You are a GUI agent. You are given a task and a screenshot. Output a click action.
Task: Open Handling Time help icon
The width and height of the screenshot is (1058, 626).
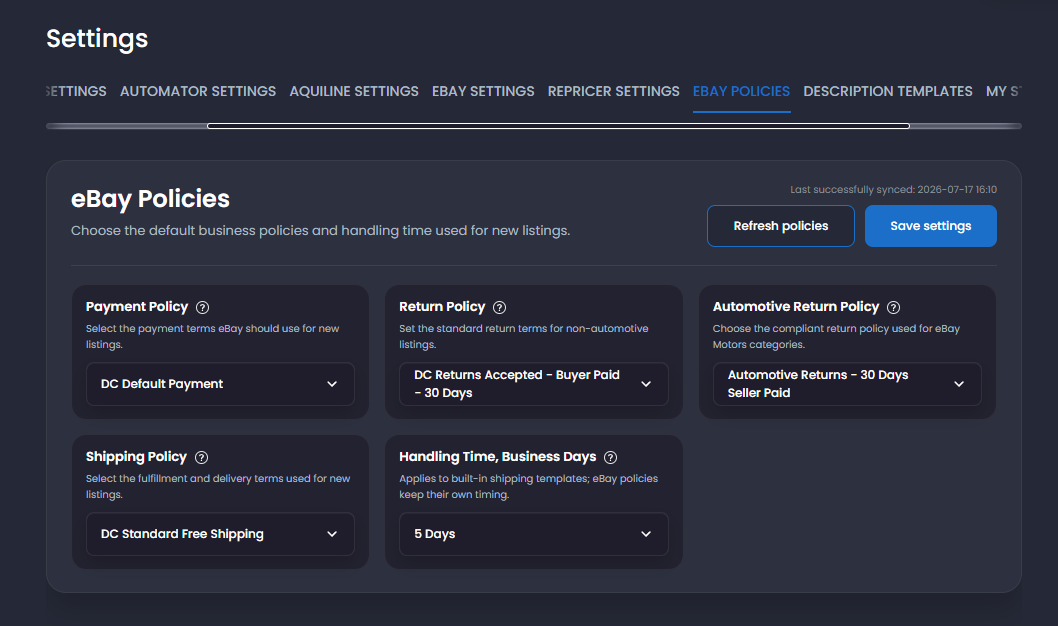[611, 457]
